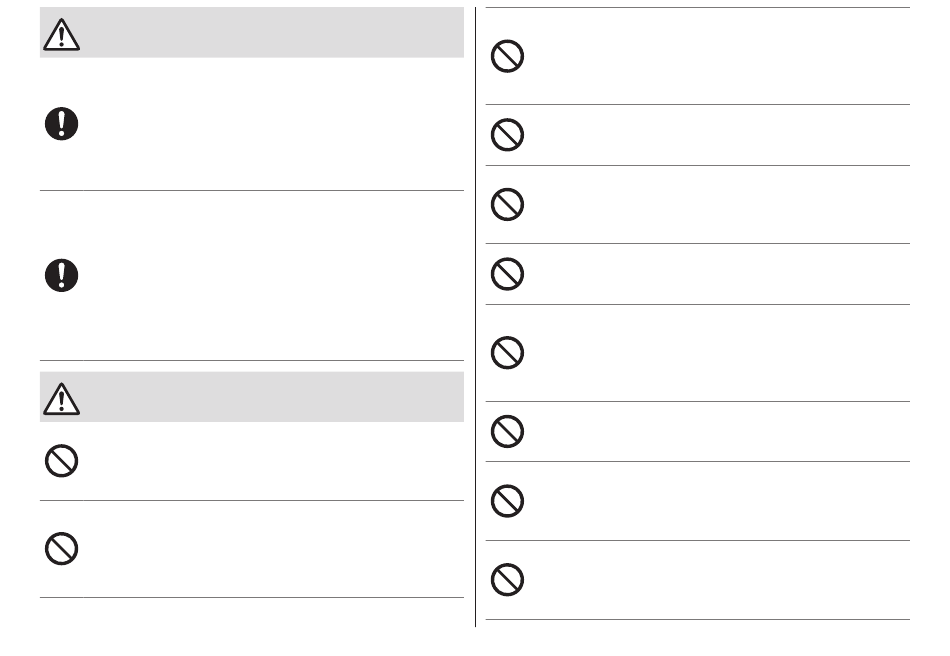The width and height of the screenshot is (950, 656).
Task: Click the warning triangle in the lower gray header
Action: [61, 399]
